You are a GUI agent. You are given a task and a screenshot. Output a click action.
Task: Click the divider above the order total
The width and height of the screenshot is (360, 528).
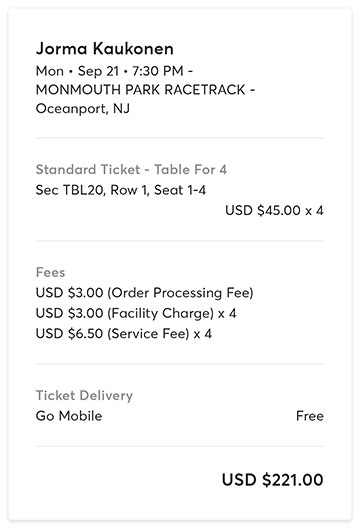coord(180,447)
